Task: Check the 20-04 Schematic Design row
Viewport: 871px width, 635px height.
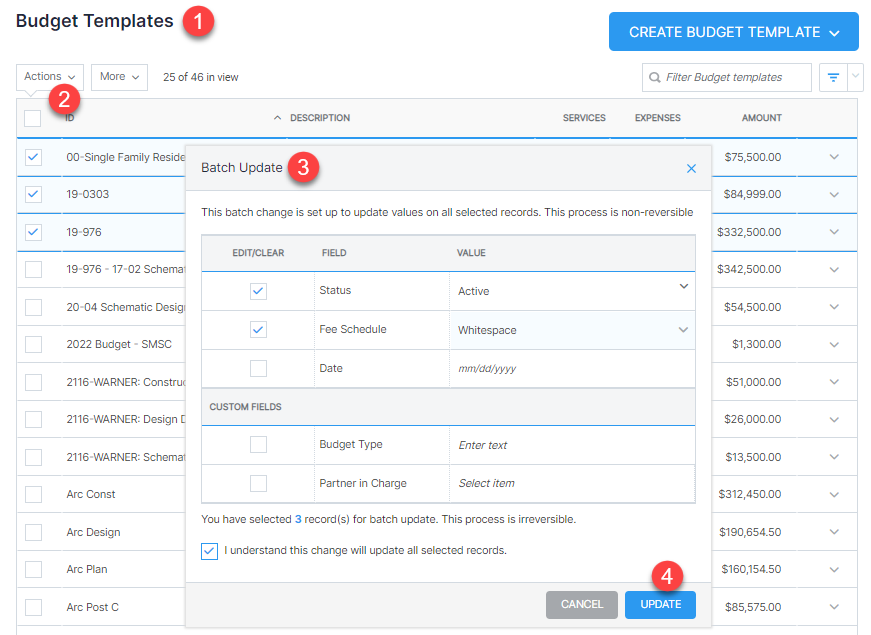Action: click(x=33, y=307)
